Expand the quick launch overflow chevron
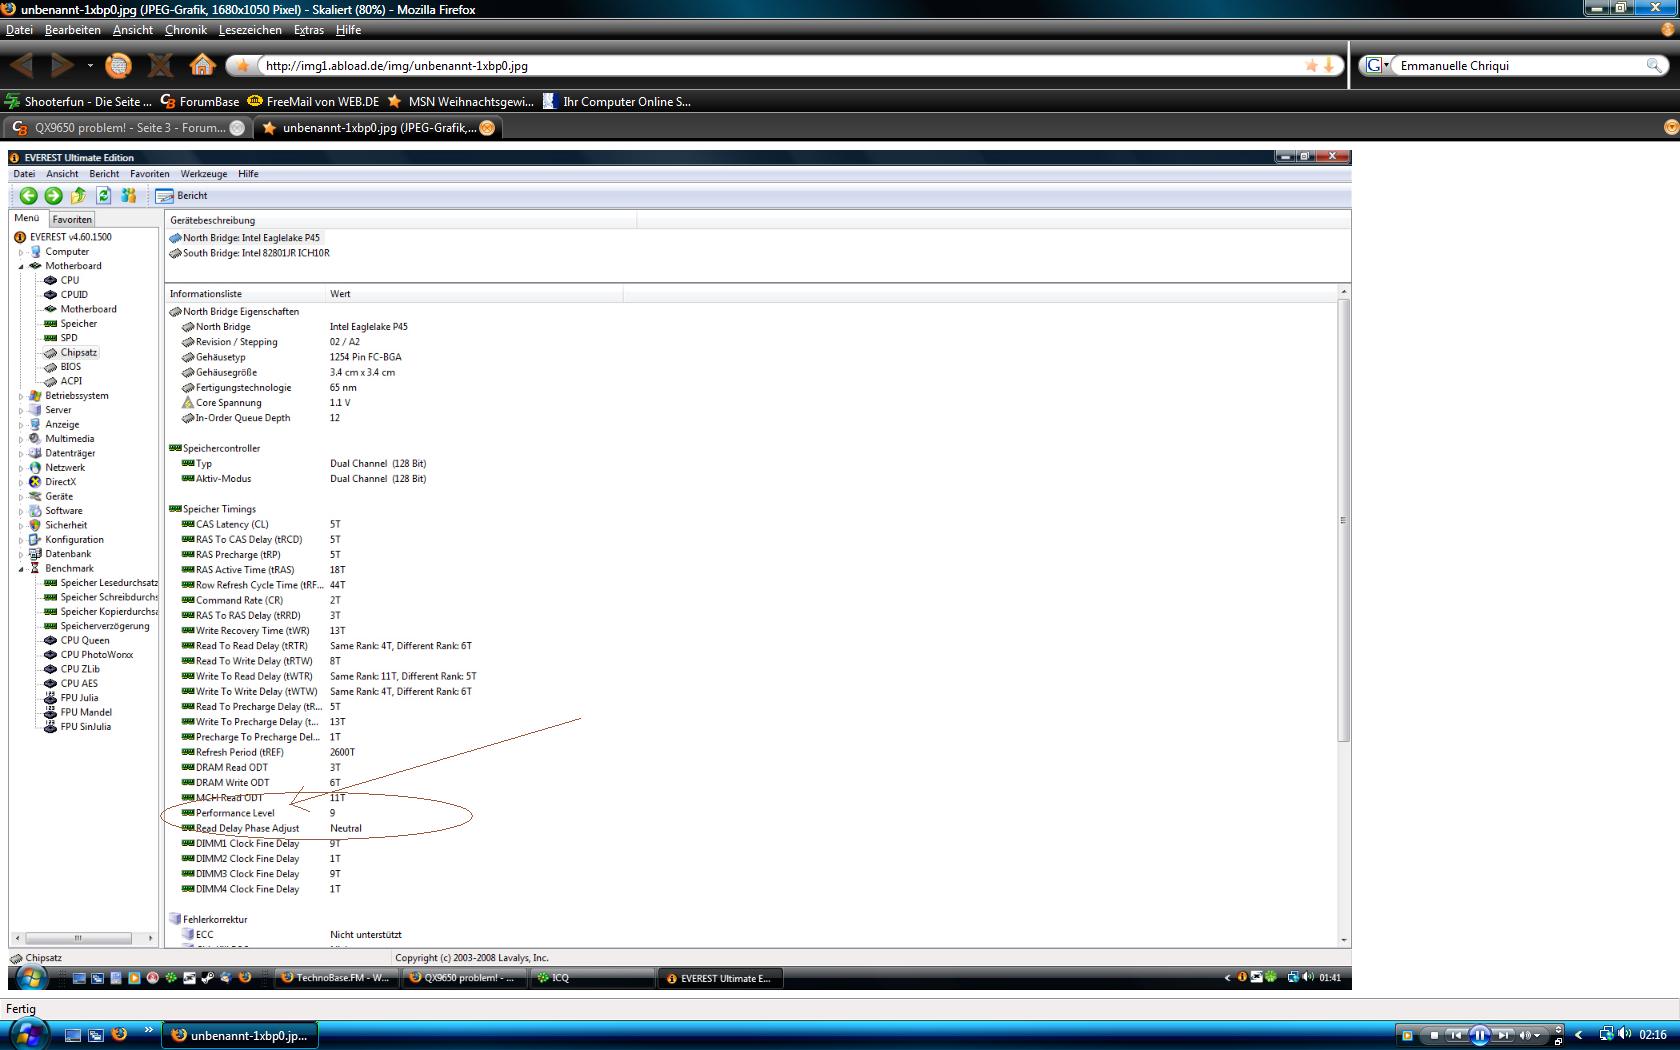The height and width of the screenshot is (1050, 1680). (149, 1029)
